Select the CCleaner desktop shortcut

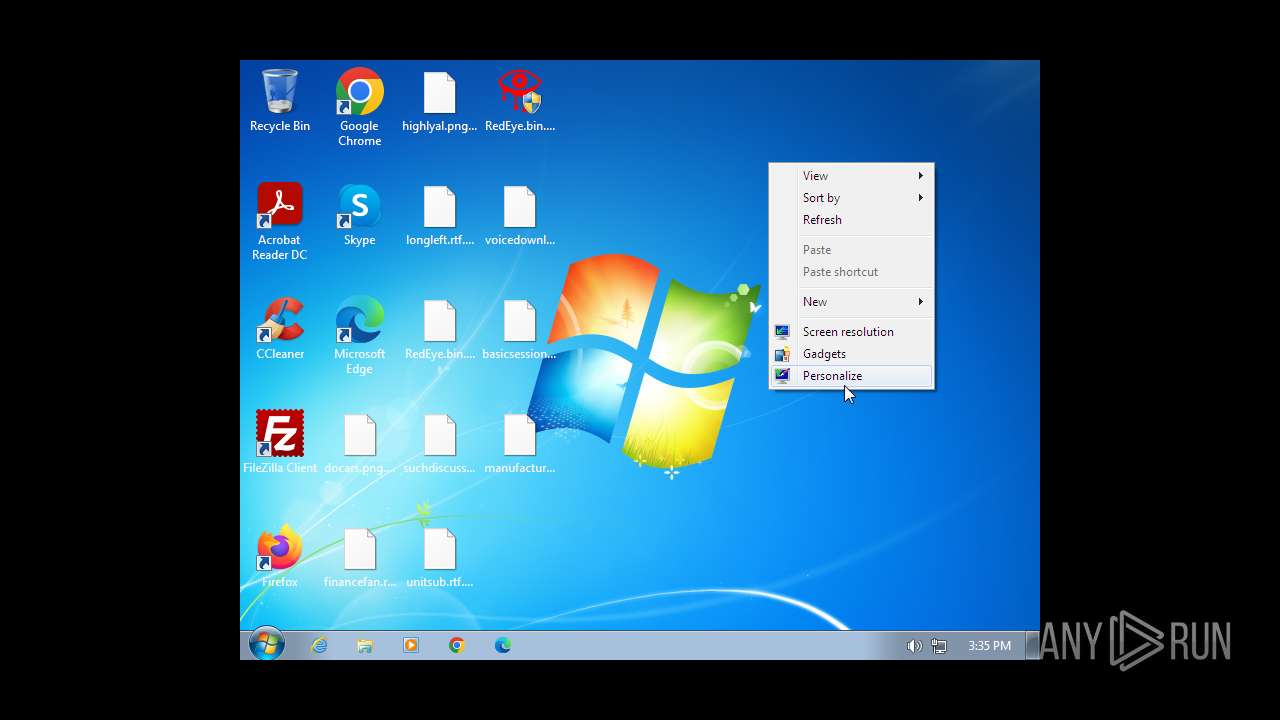click(280, 328)
